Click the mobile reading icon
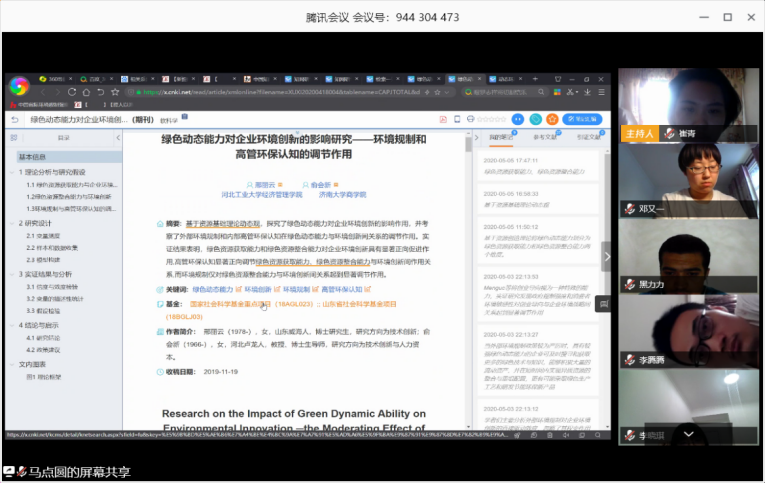 pyautogui.click(x=457, y=119)
